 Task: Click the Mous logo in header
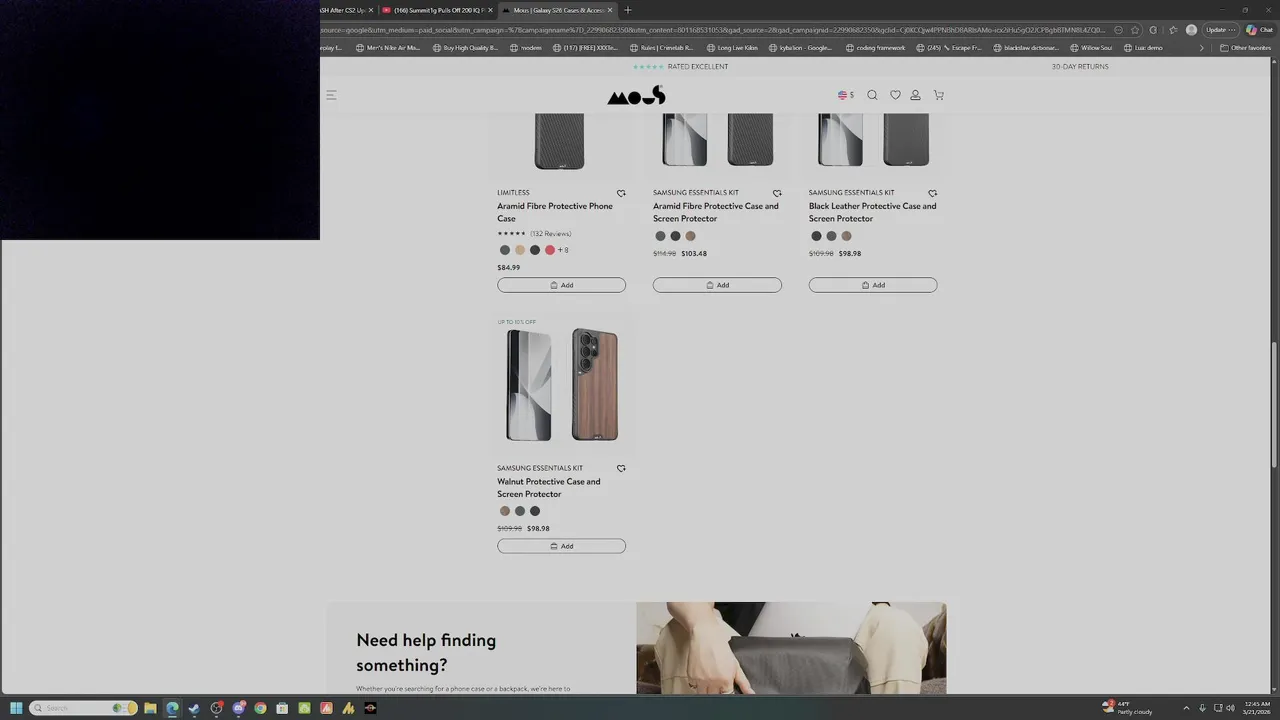[636, 95]
